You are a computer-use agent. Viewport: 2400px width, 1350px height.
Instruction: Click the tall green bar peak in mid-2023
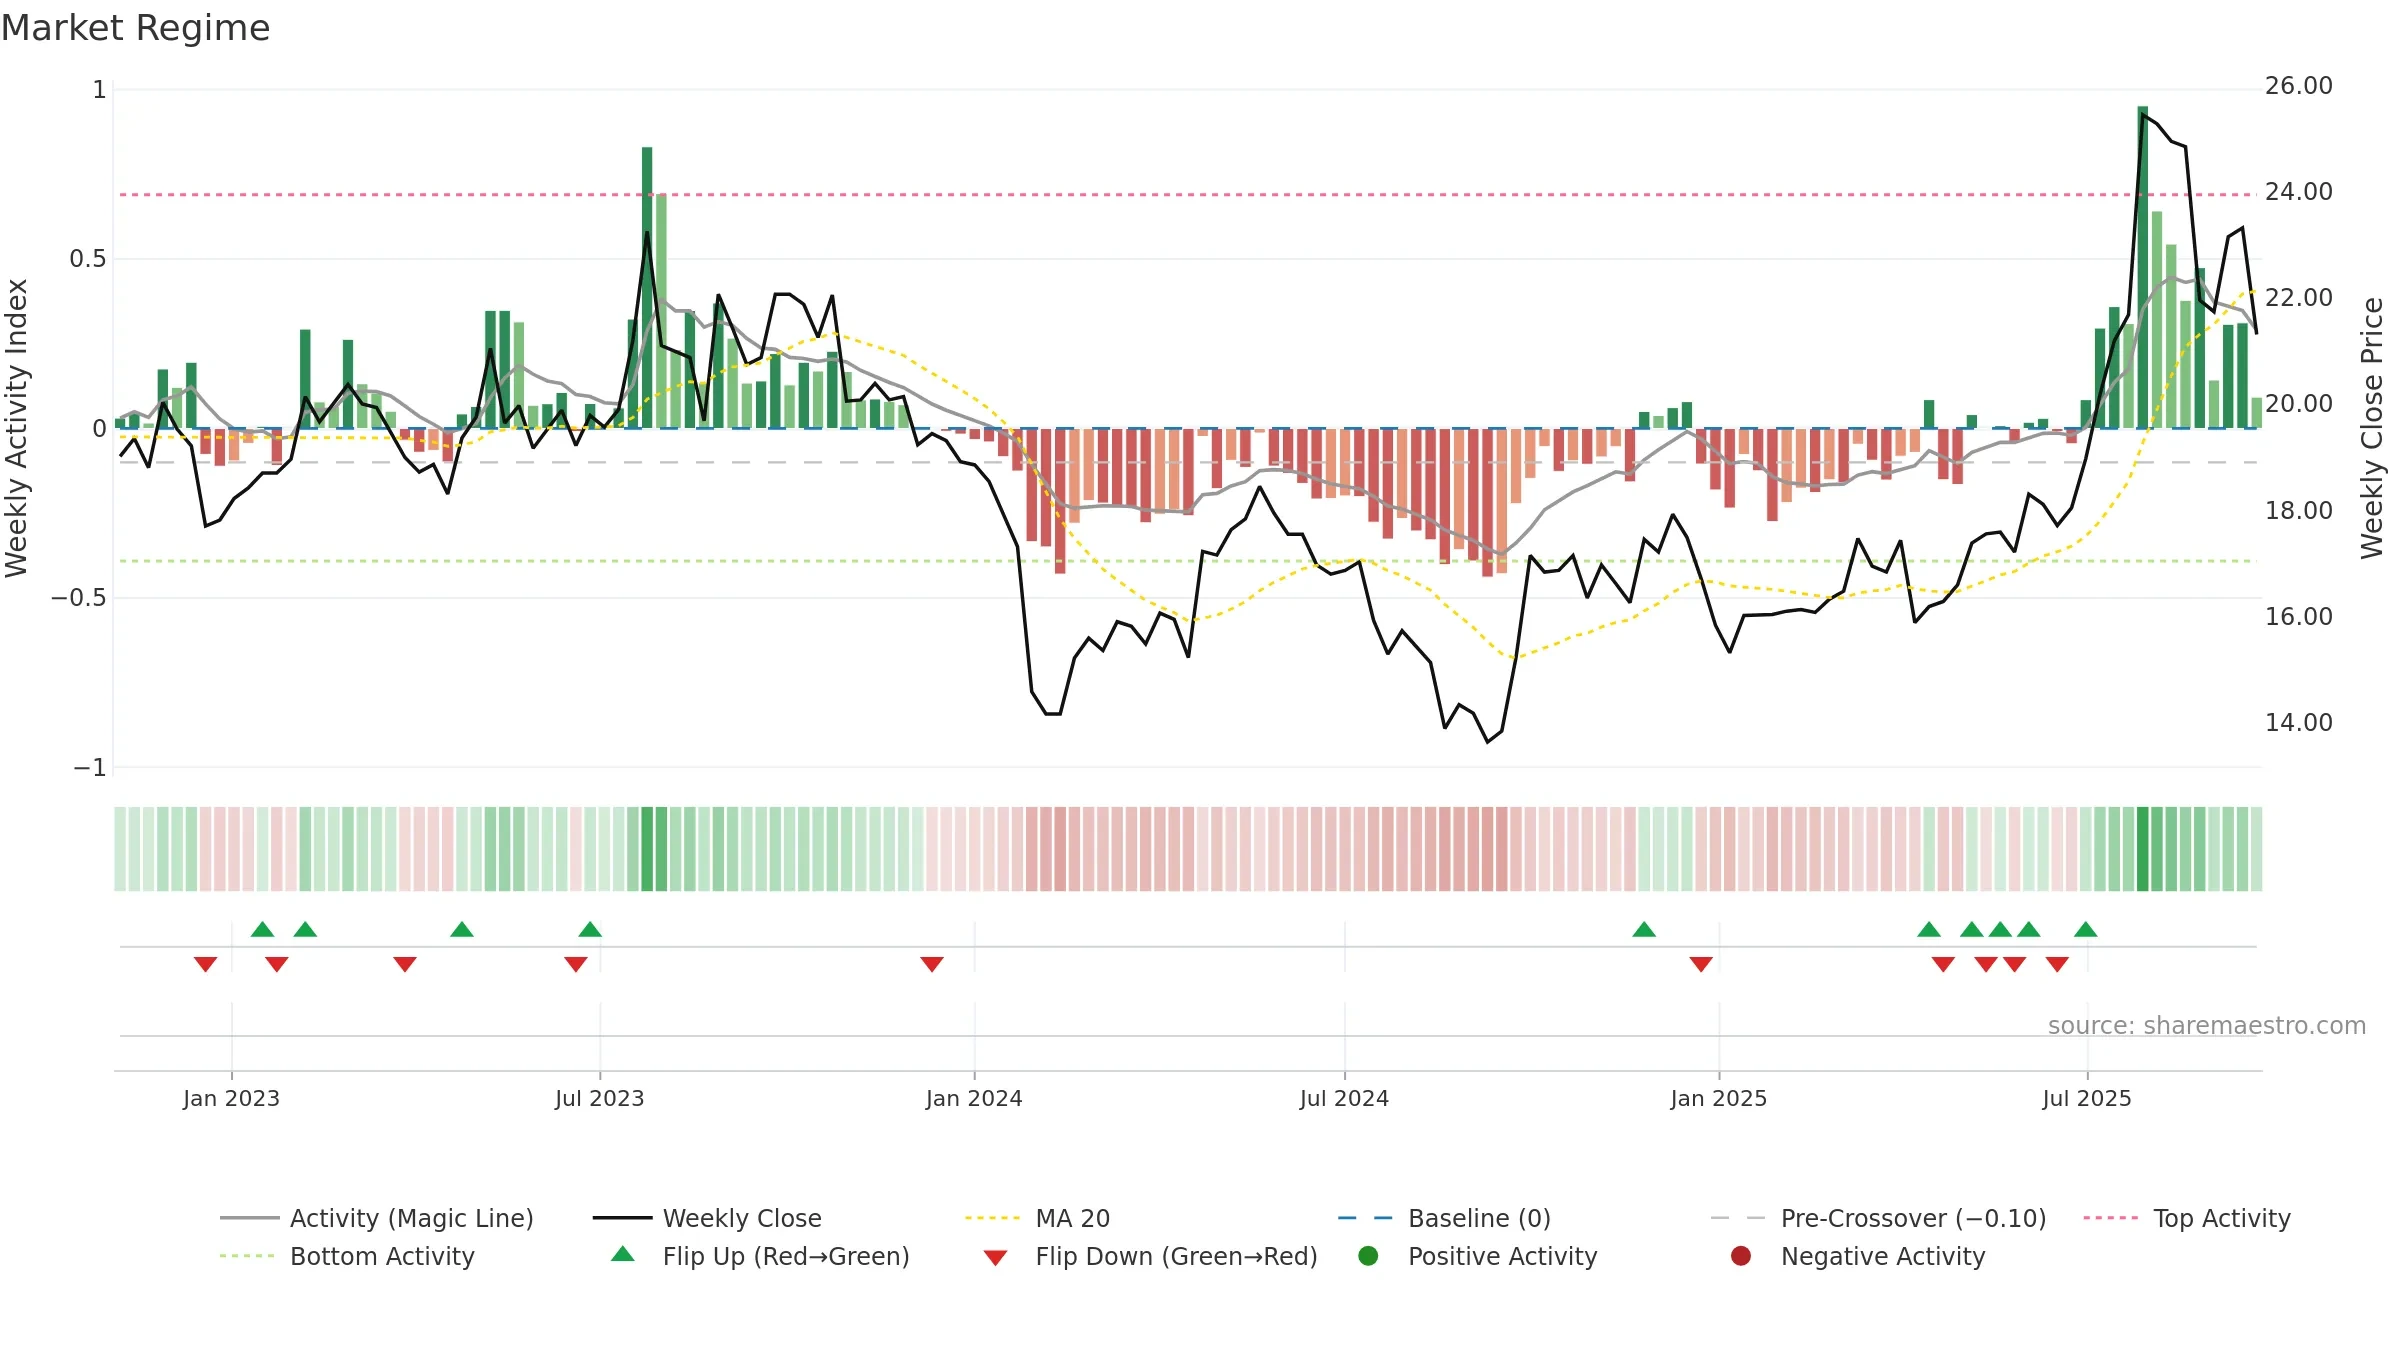647,288
